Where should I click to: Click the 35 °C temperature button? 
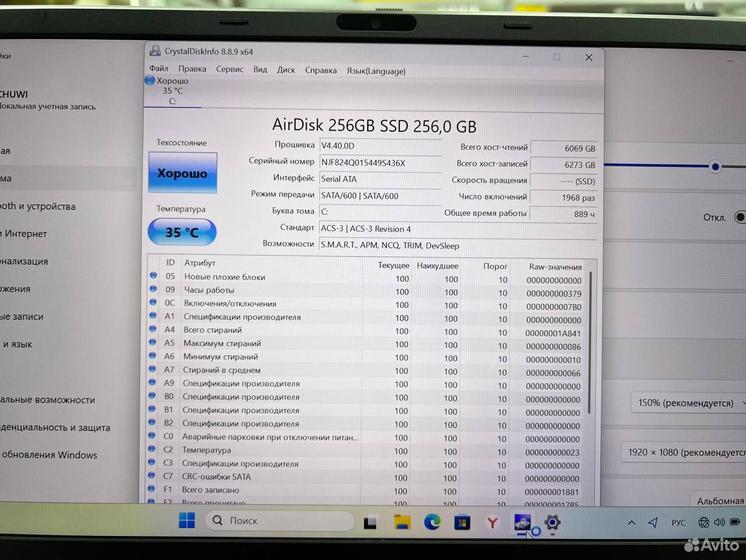182,232
